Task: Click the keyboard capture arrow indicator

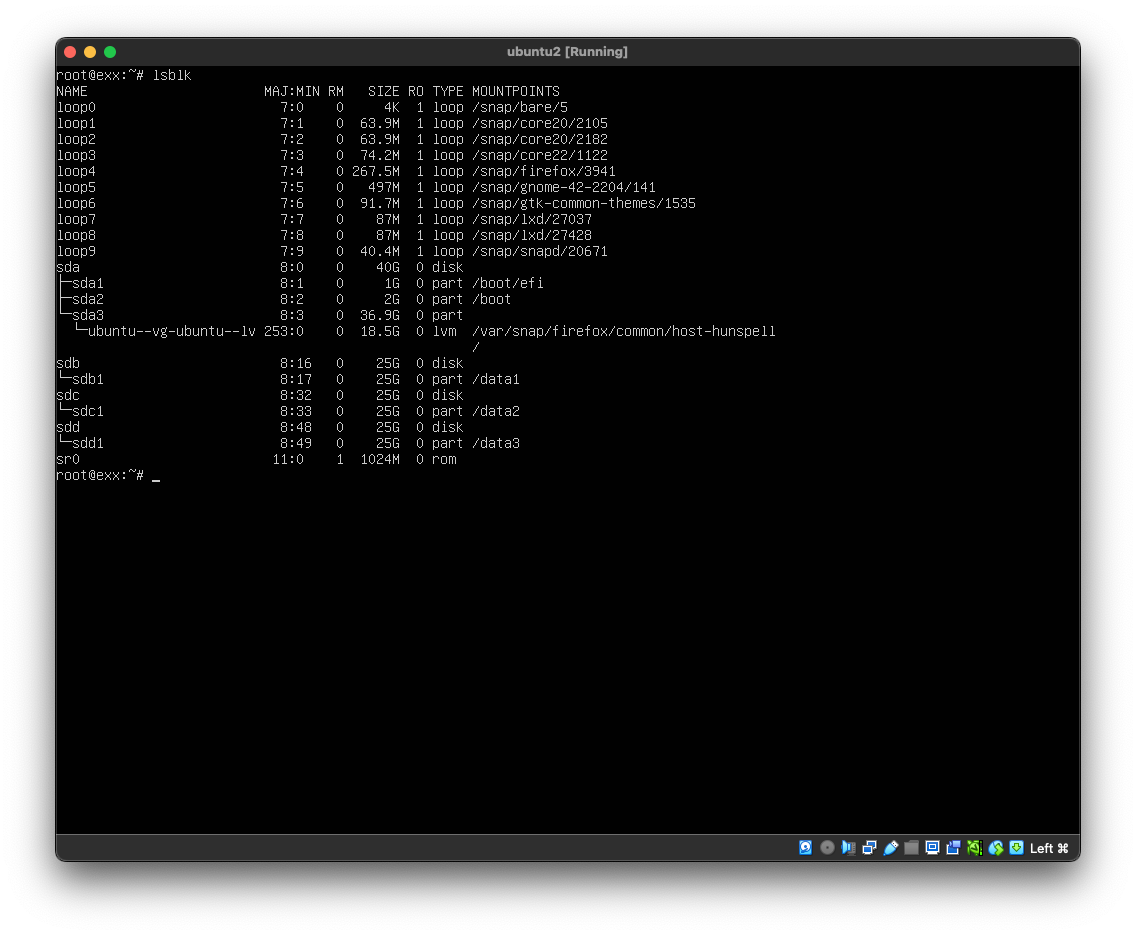Action: 1016,847
